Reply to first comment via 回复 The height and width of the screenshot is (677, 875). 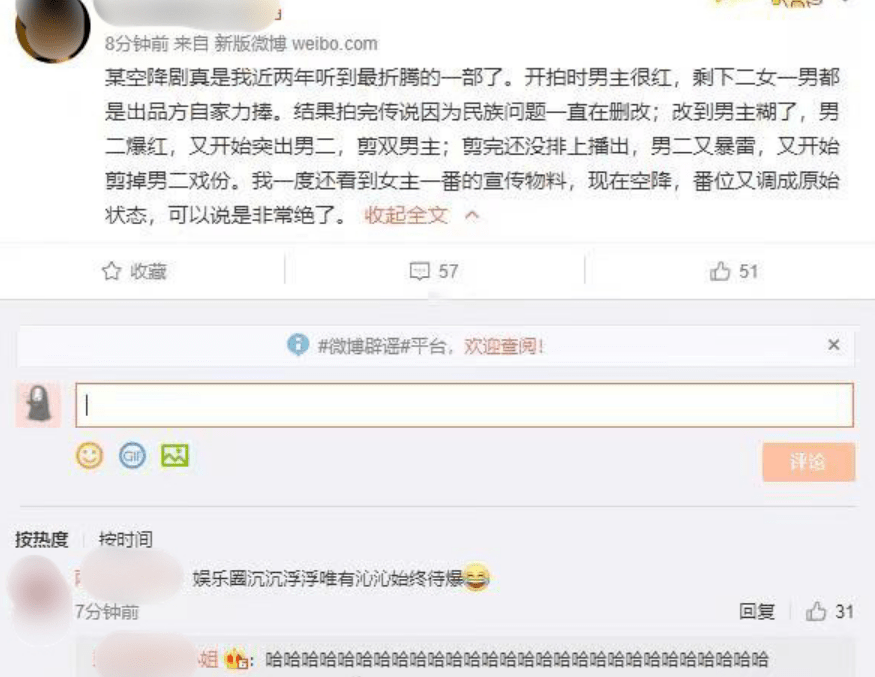757,612
